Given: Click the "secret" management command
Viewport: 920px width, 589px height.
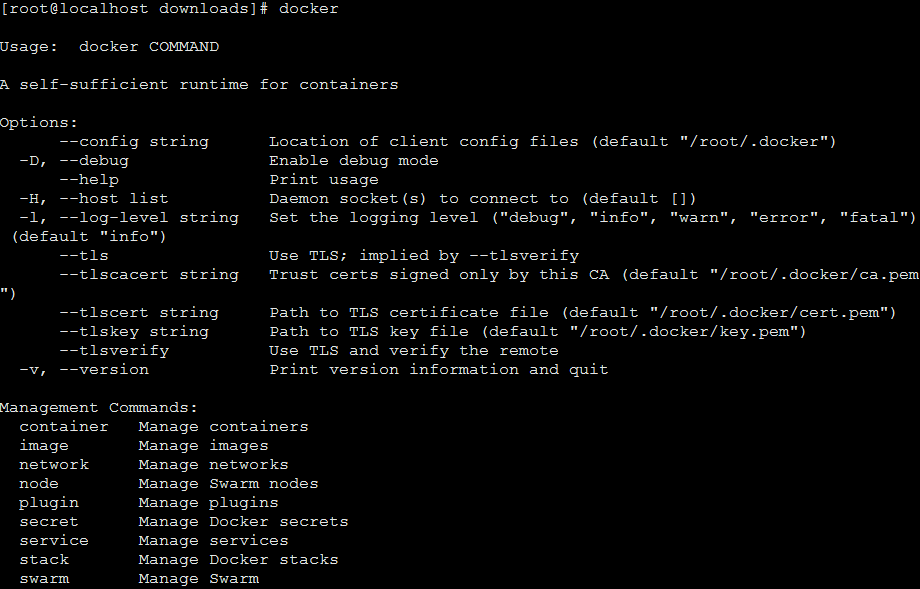Looking at the screenshot, I should click(49, 522).
